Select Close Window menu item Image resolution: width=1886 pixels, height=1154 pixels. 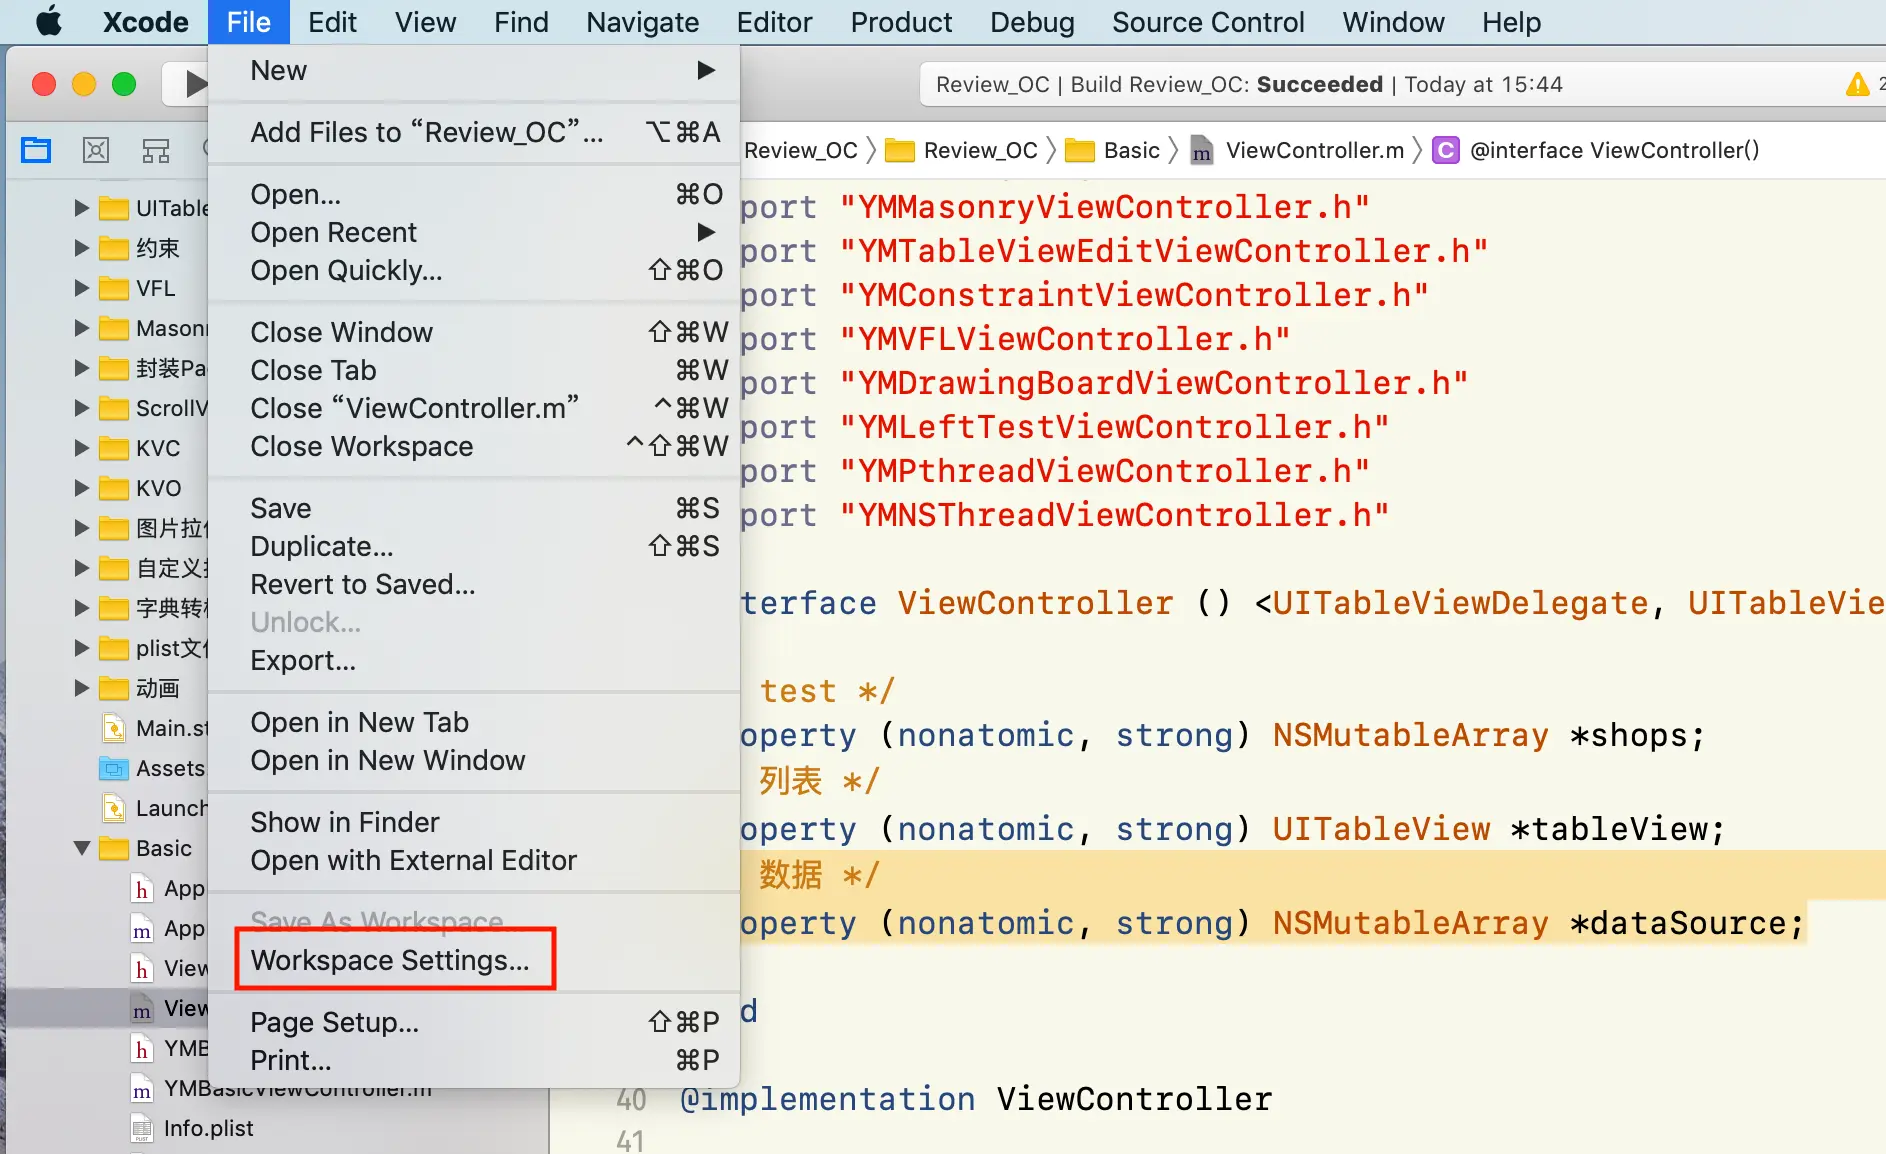(474, 332)
